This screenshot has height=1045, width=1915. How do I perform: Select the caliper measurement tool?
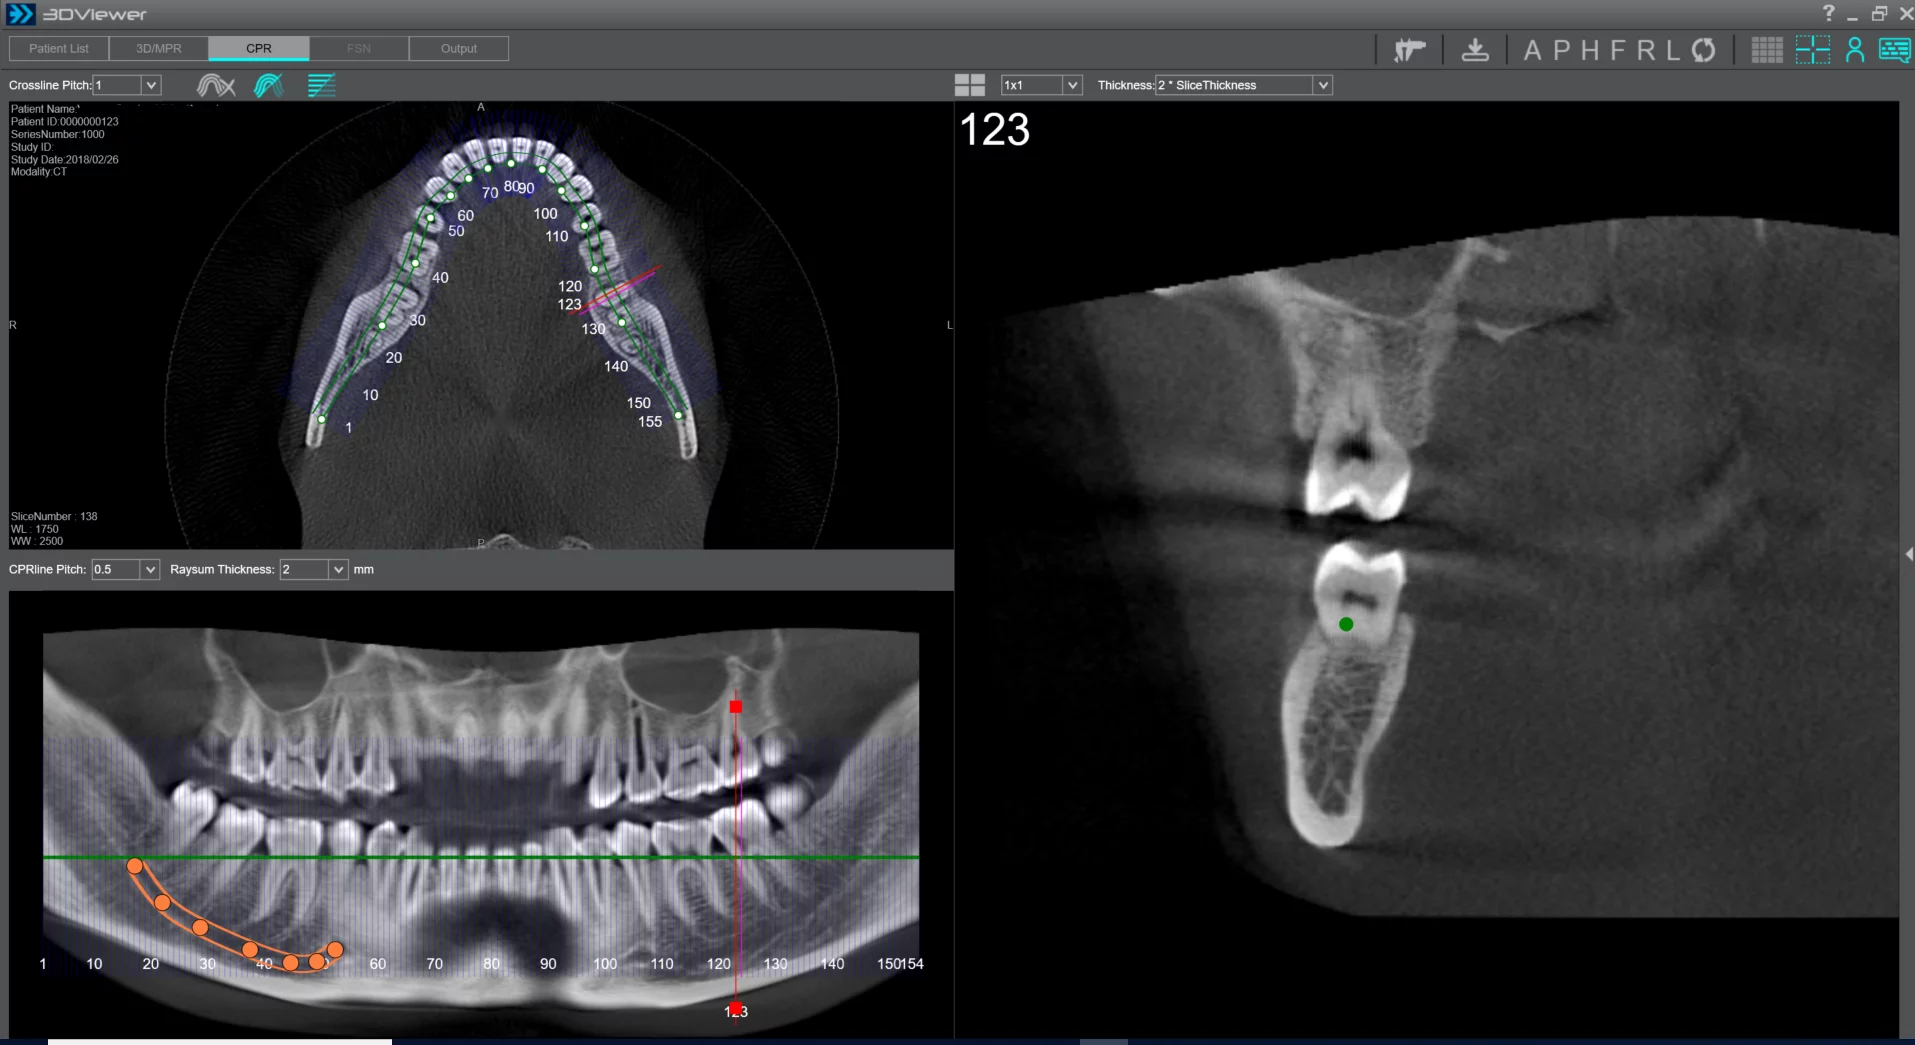coord(1409,50)
